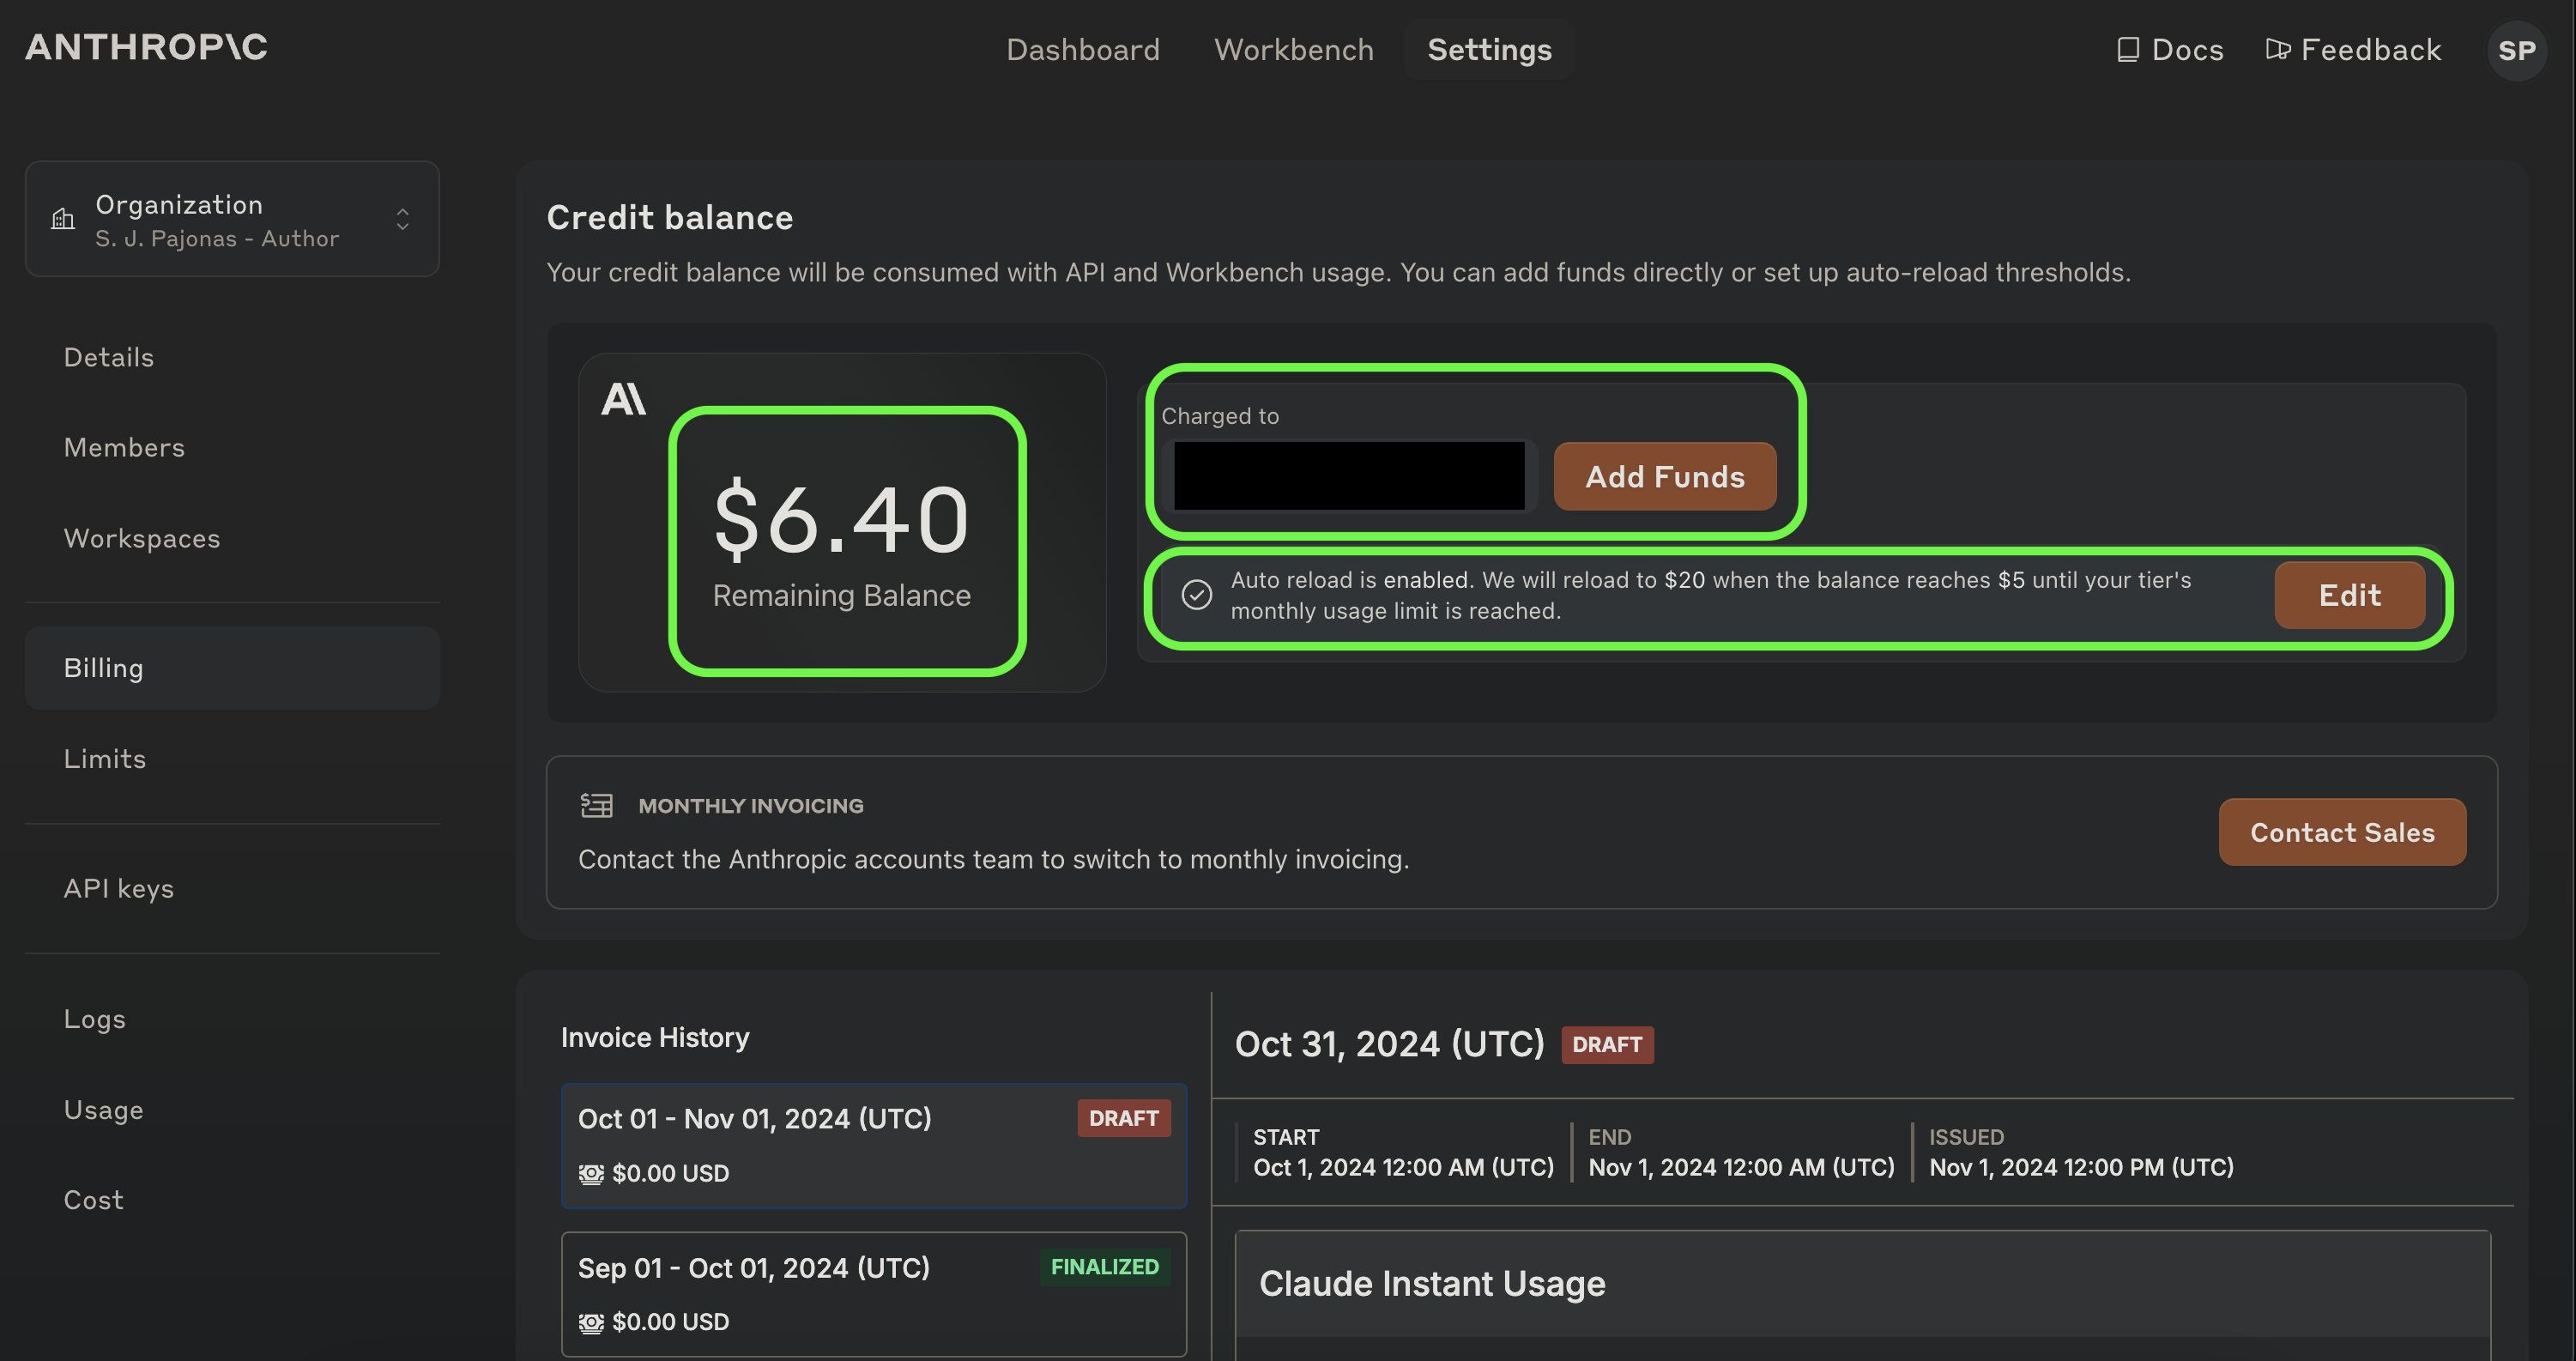Screen dimensions: 2576x1361
Task: Open Limits in the sidebar
Action: (x=104, y=758)
